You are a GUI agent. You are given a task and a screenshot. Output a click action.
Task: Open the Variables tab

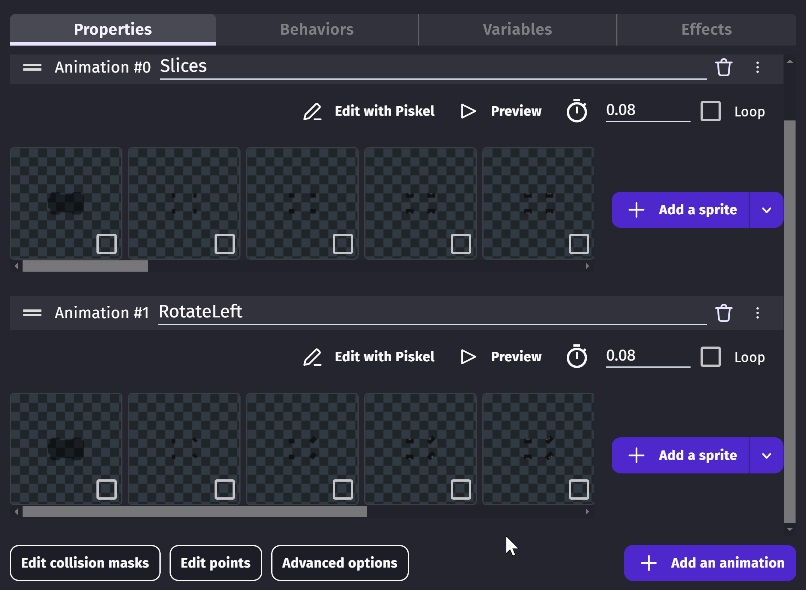click(517, 29)
